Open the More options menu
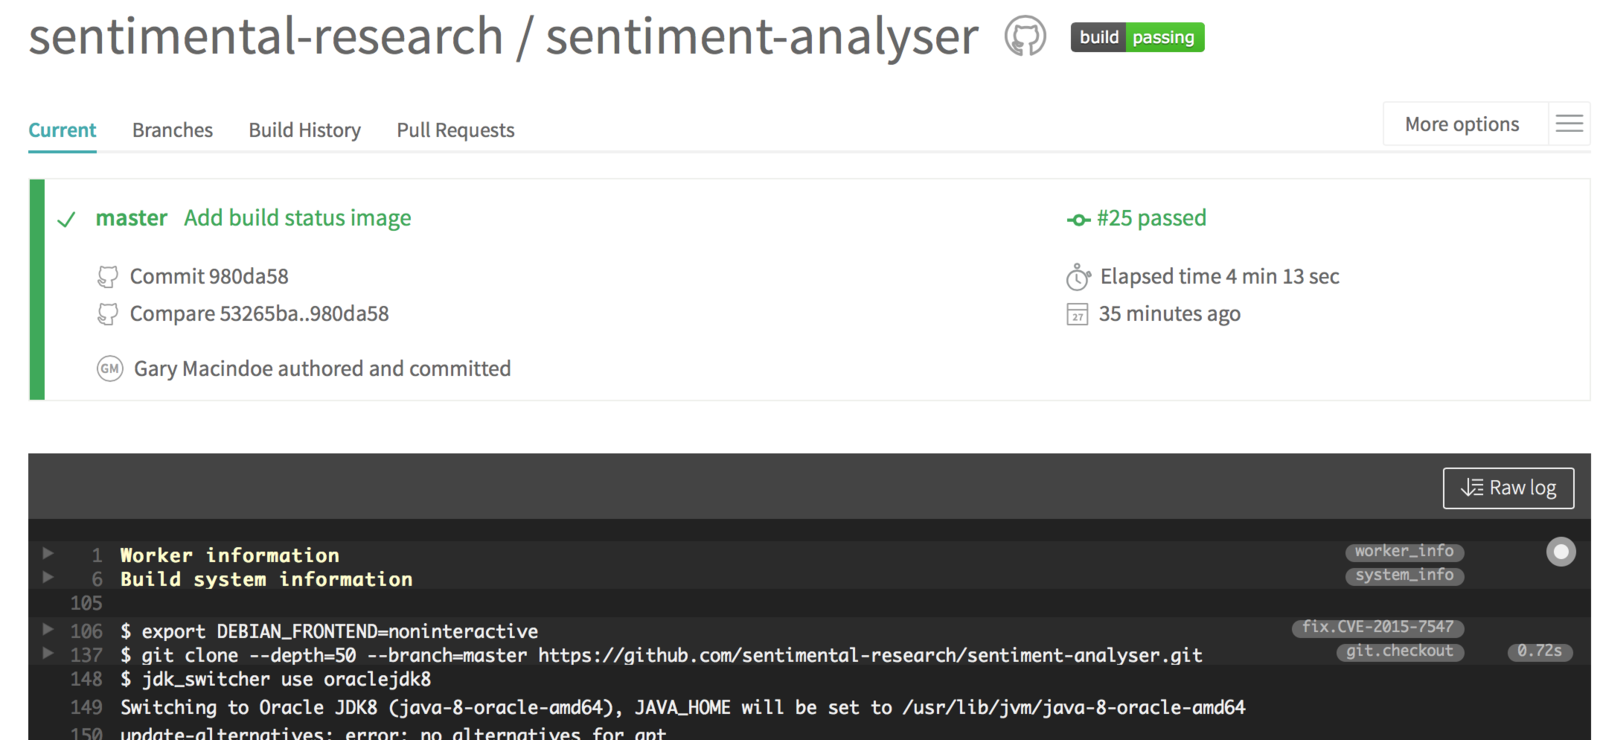Viewport: 1600px width, 740px height. click(x=1462, y=124)
